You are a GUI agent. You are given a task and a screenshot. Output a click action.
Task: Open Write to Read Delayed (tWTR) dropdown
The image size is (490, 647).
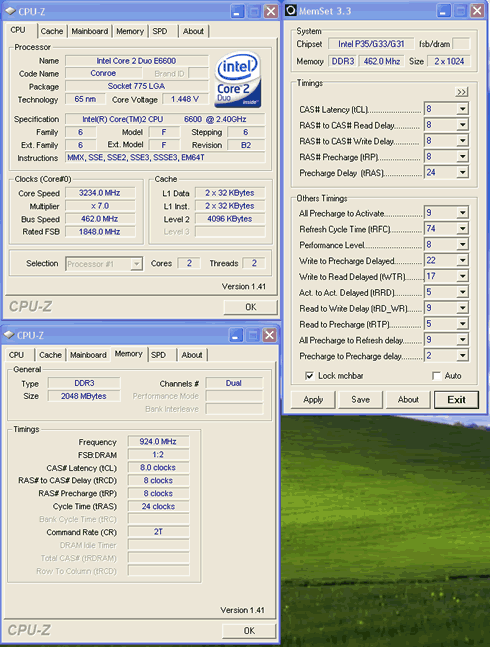pos(462,276)
